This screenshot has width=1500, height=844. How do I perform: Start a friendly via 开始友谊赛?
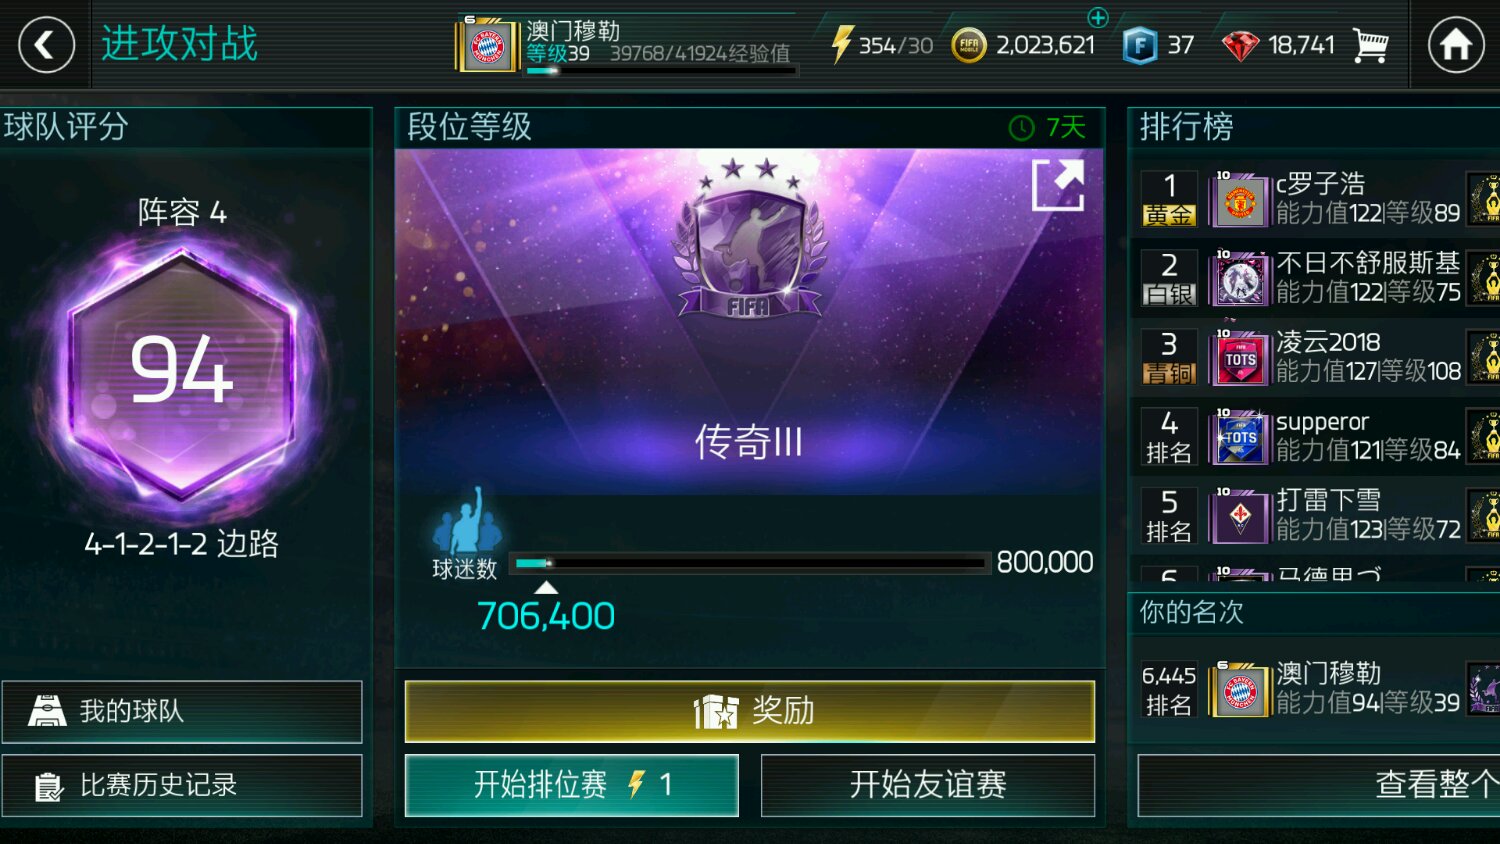[928, 785]
